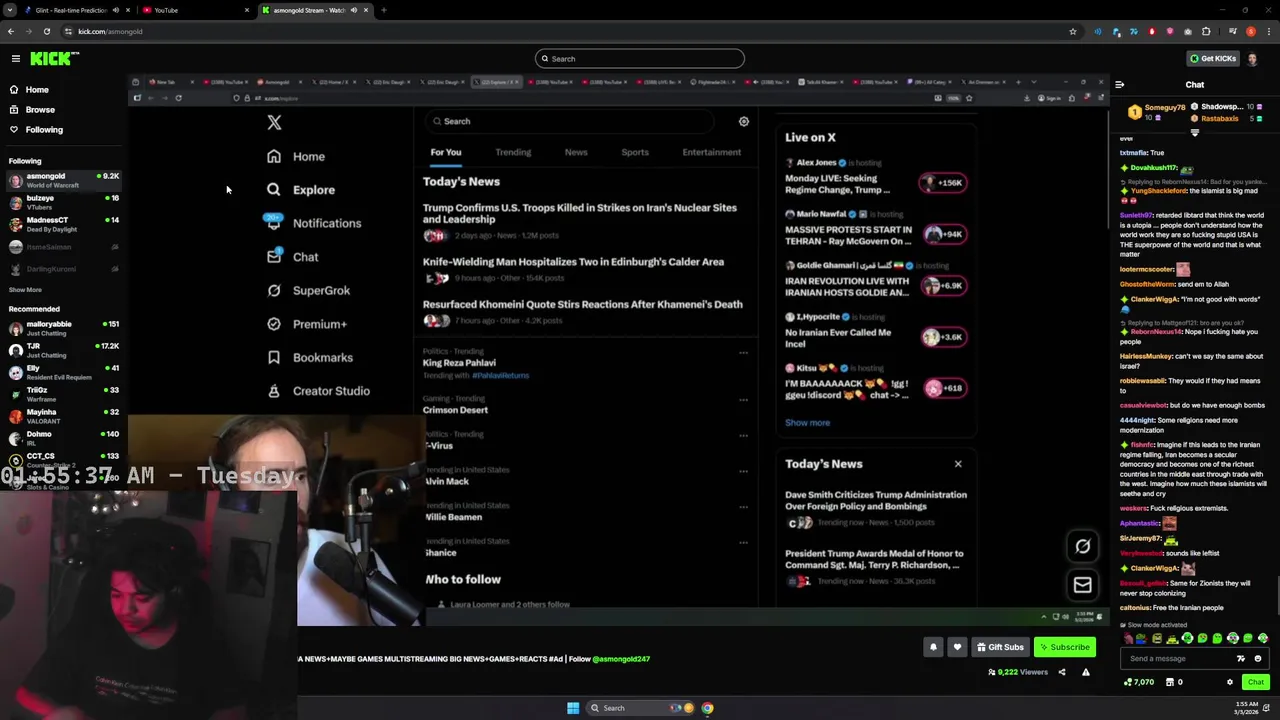Open the channel points balance 7,070
The width and height of the screenshot is (1280, 720).
click(x=1139, y=682)
